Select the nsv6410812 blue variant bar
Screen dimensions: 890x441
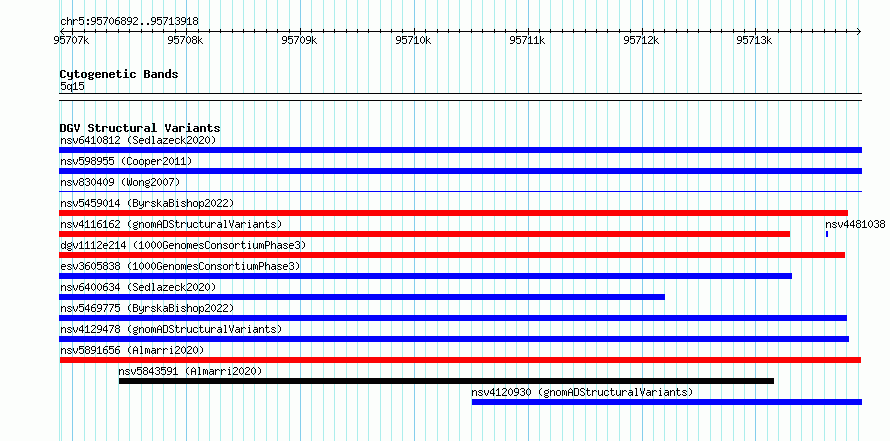[x=460, y=150]
